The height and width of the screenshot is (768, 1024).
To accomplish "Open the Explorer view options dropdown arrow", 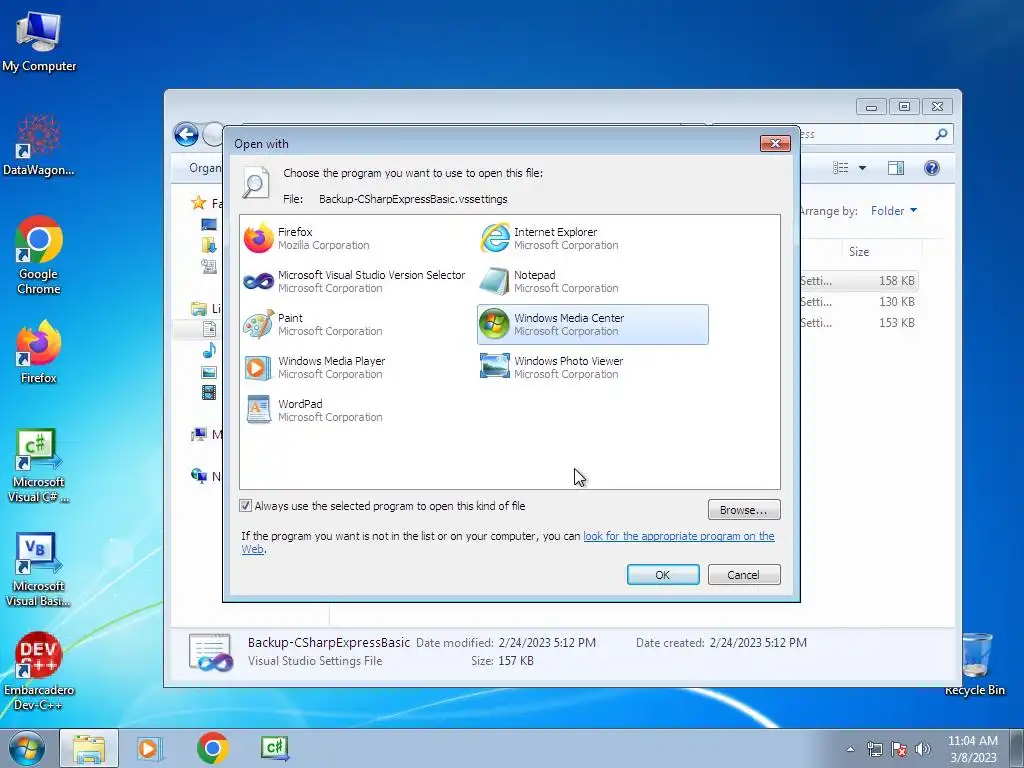I will pyautogui.click(x=862, y=168).
